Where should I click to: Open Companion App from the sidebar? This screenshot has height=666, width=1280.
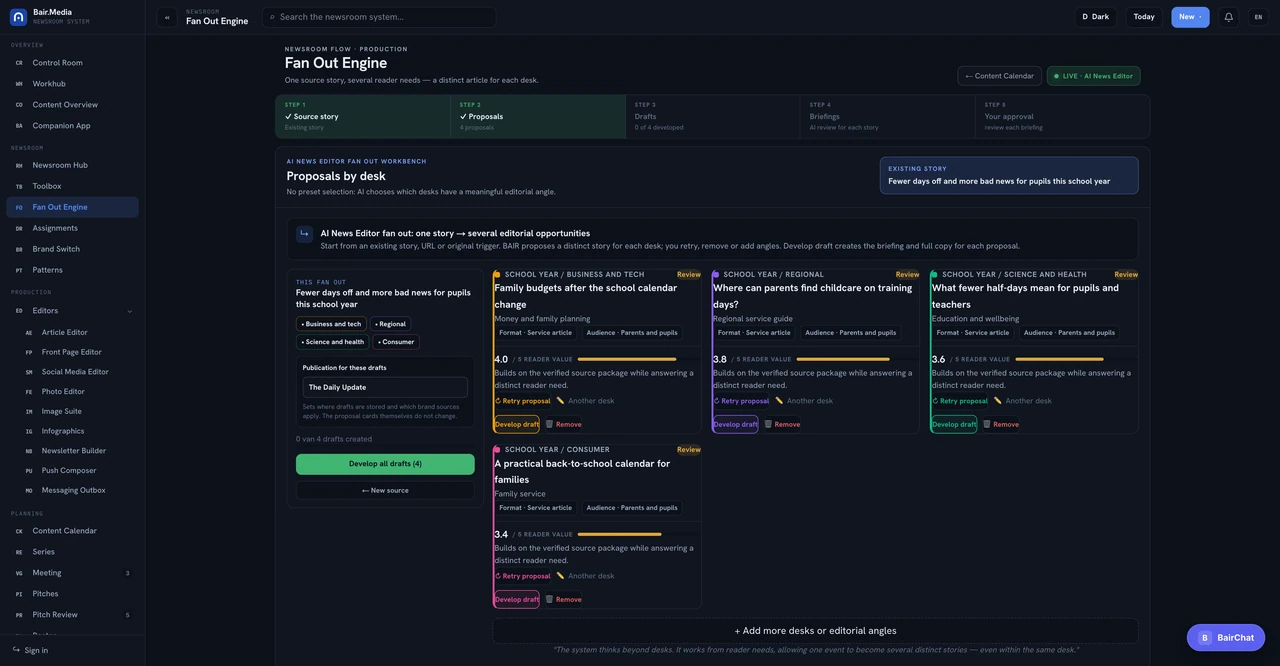coord(72,126)
